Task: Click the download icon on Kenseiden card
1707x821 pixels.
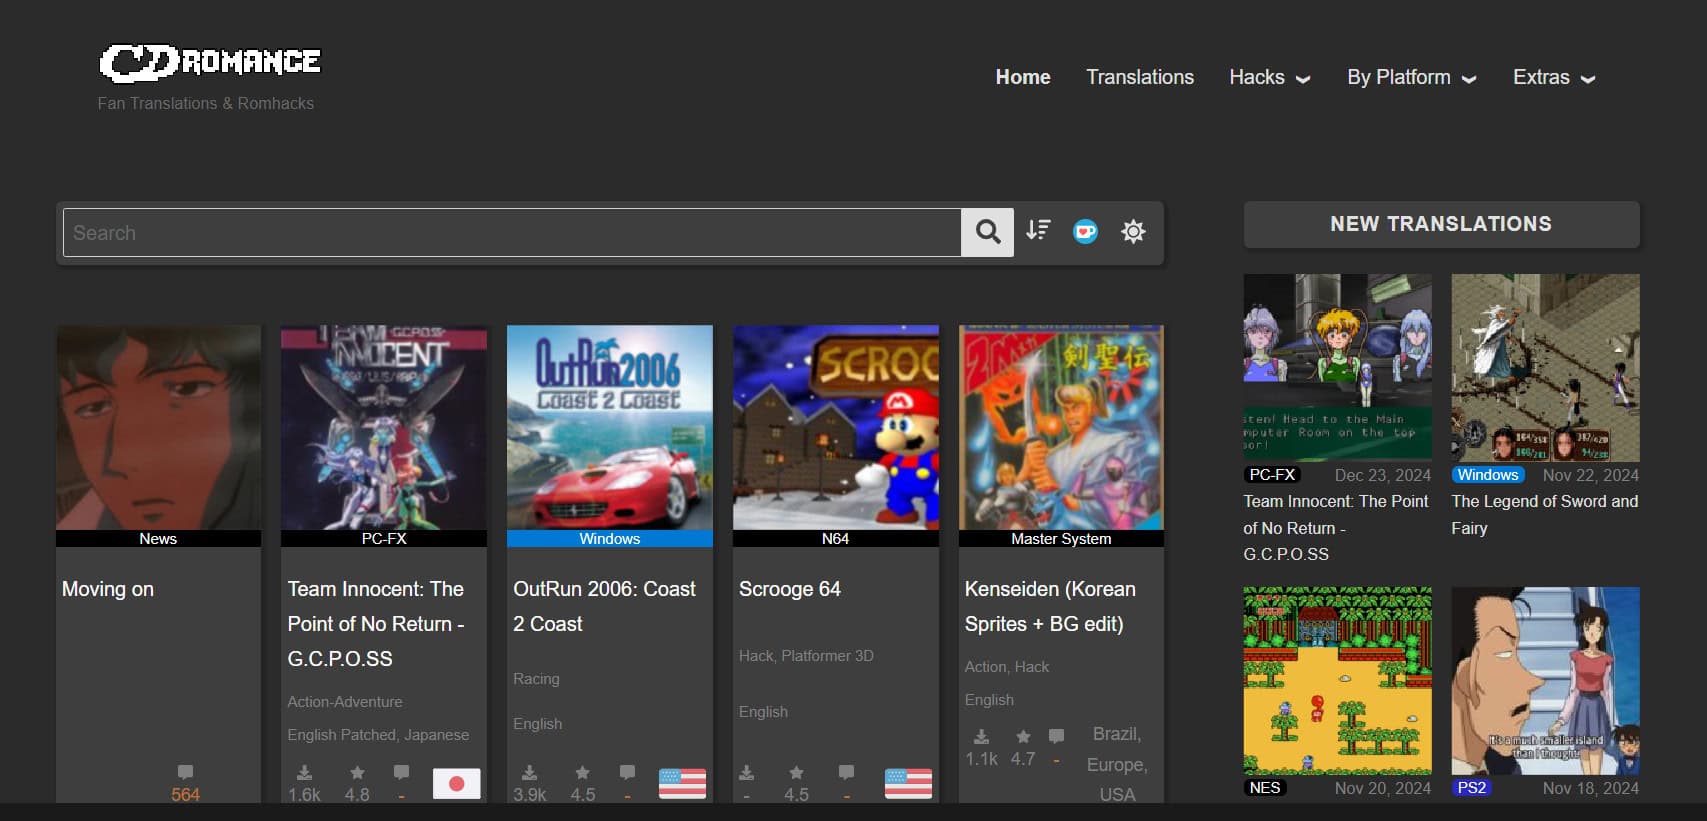Action: (x=981, y=737)
